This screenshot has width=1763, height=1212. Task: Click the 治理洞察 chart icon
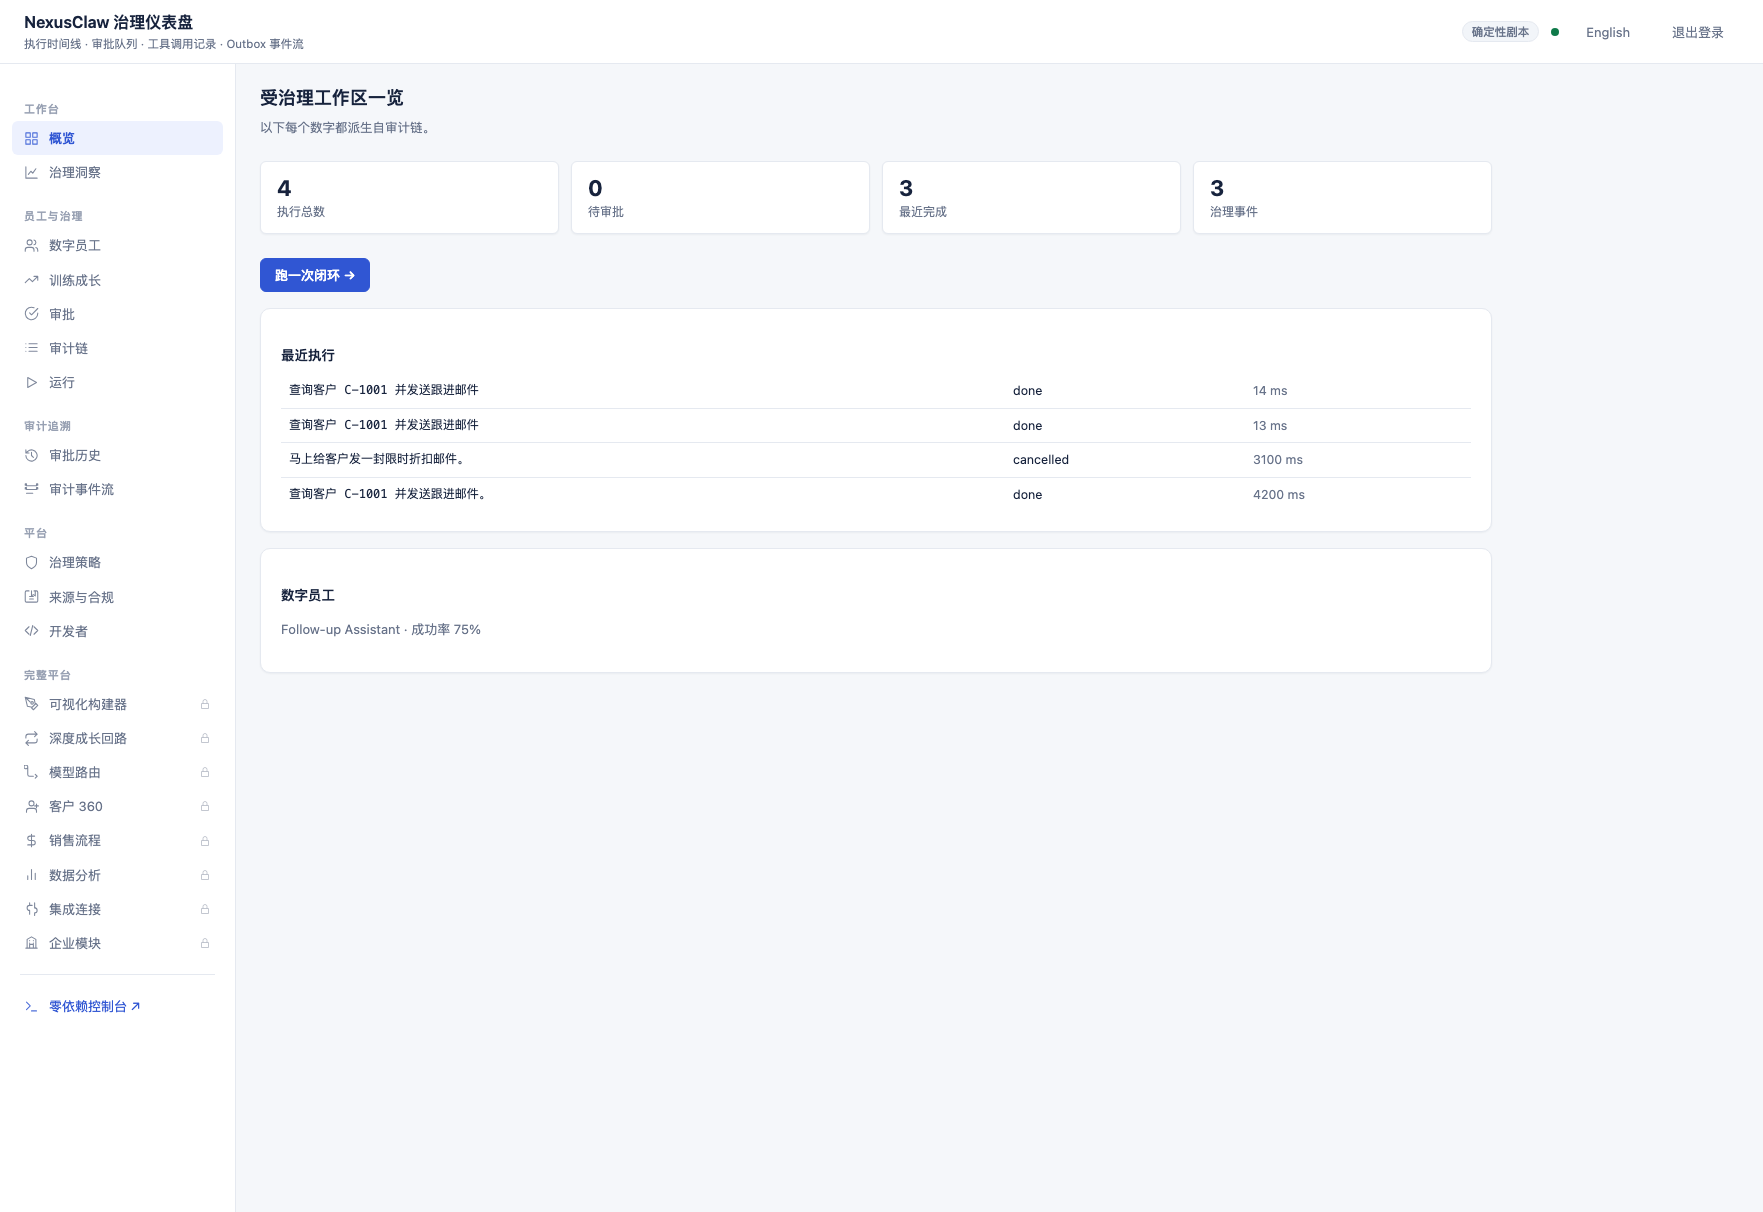(31, 172)
